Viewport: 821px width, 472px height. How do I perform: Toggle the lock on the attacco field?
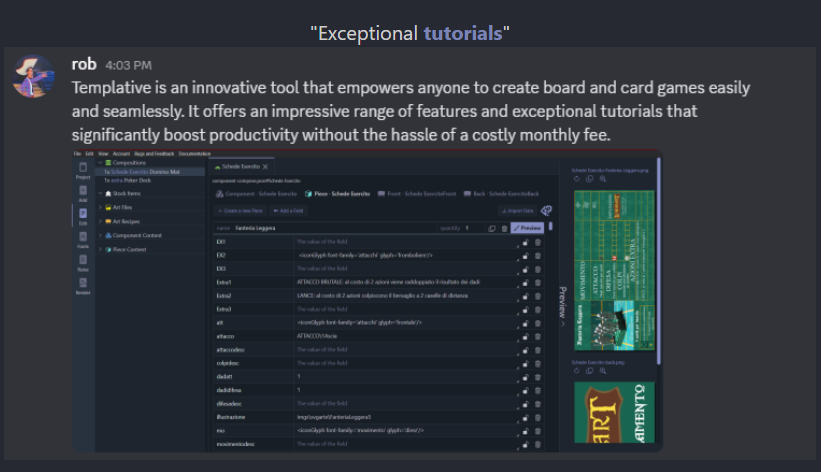pos(525,336)
